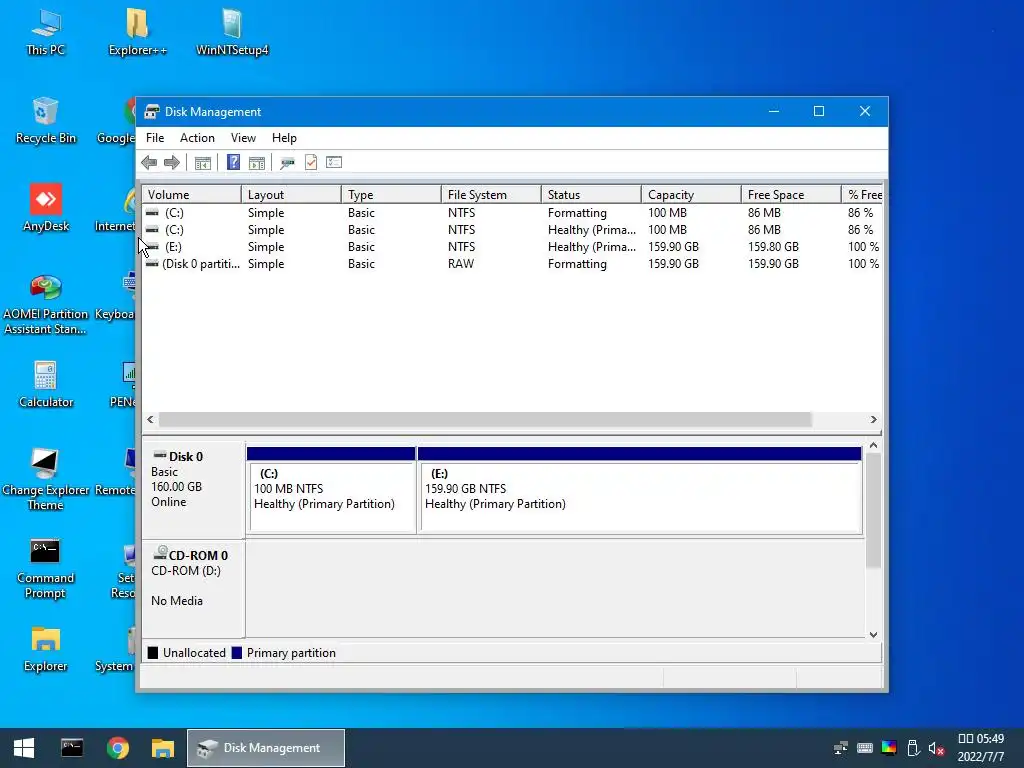Image resolution: width=1024 pixels, height=768 pixels.
Task: Select the AOMEI Partition Assistant icon
Action: pyautogui.click(x=45, y=305)
